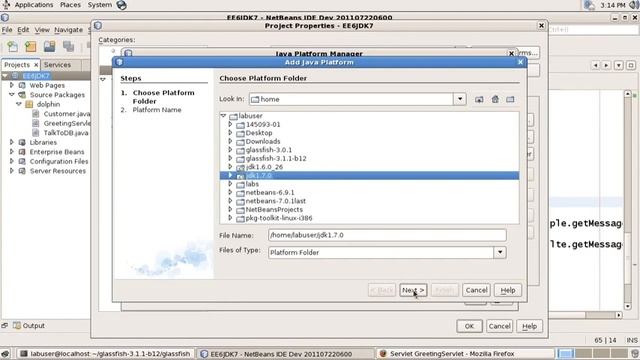Click Help in Project Properties dialog
Image resolution: width=640 pixels, height=360 pixels.
click(529, 326)
